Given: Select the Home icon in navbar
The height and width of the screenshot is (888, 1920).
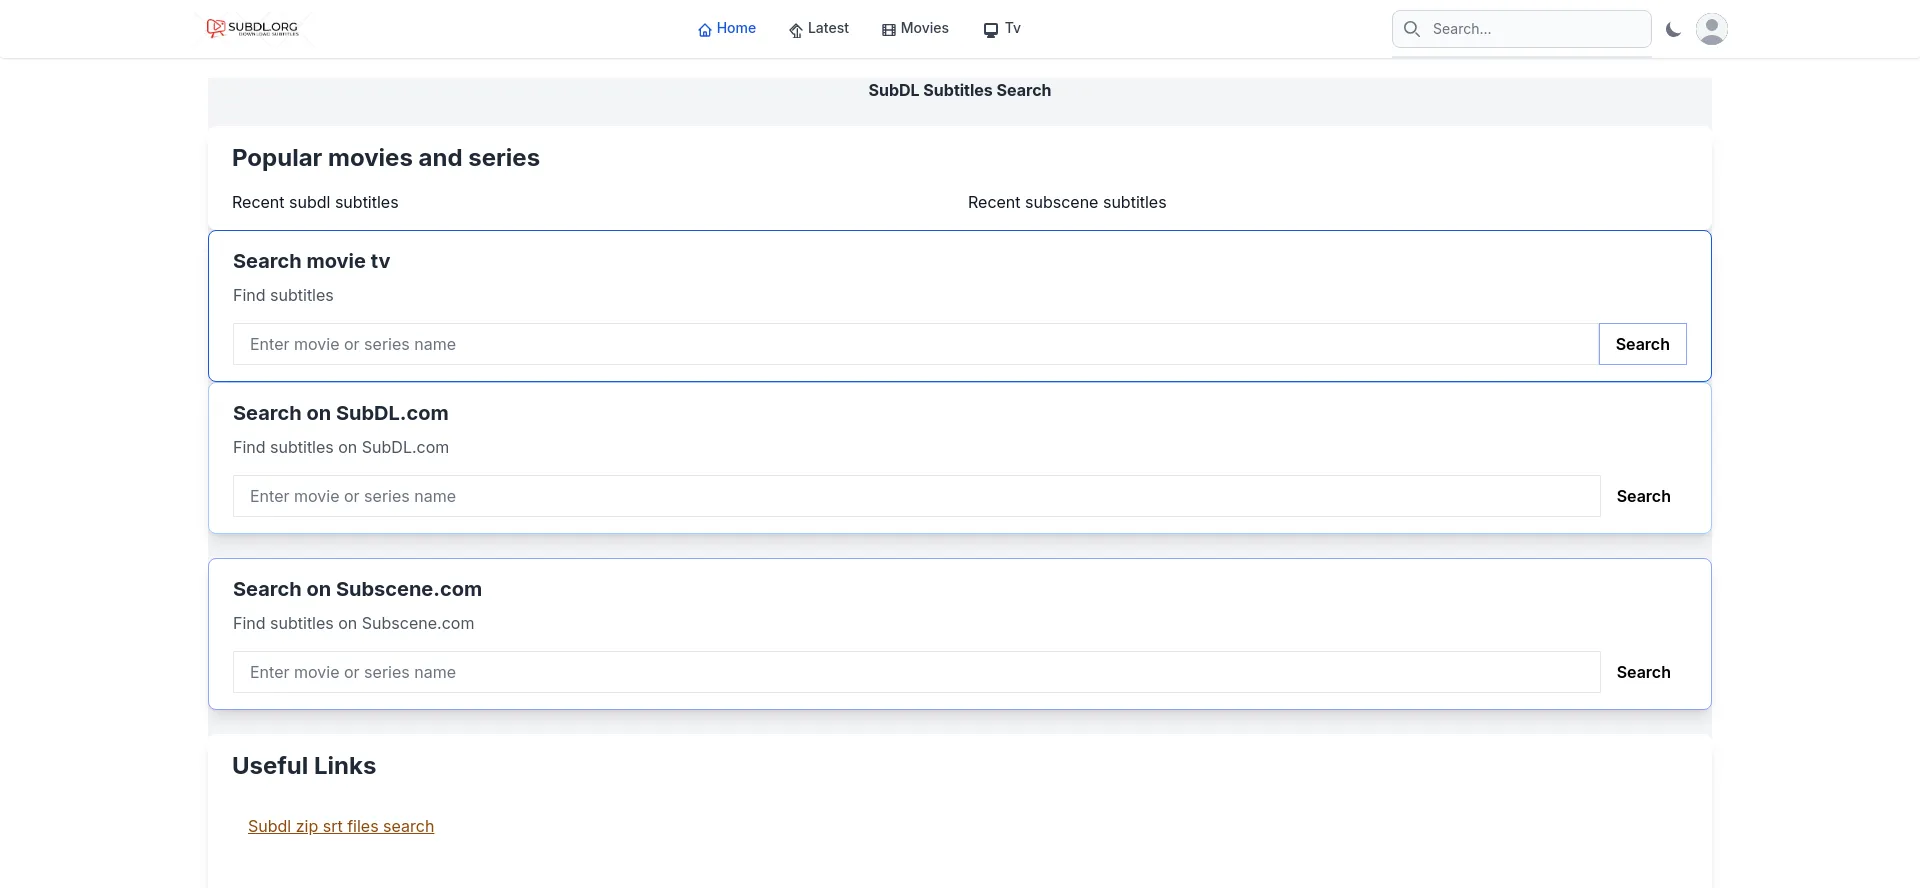Looking at the screenshot, I should click(x=705, y=30).
